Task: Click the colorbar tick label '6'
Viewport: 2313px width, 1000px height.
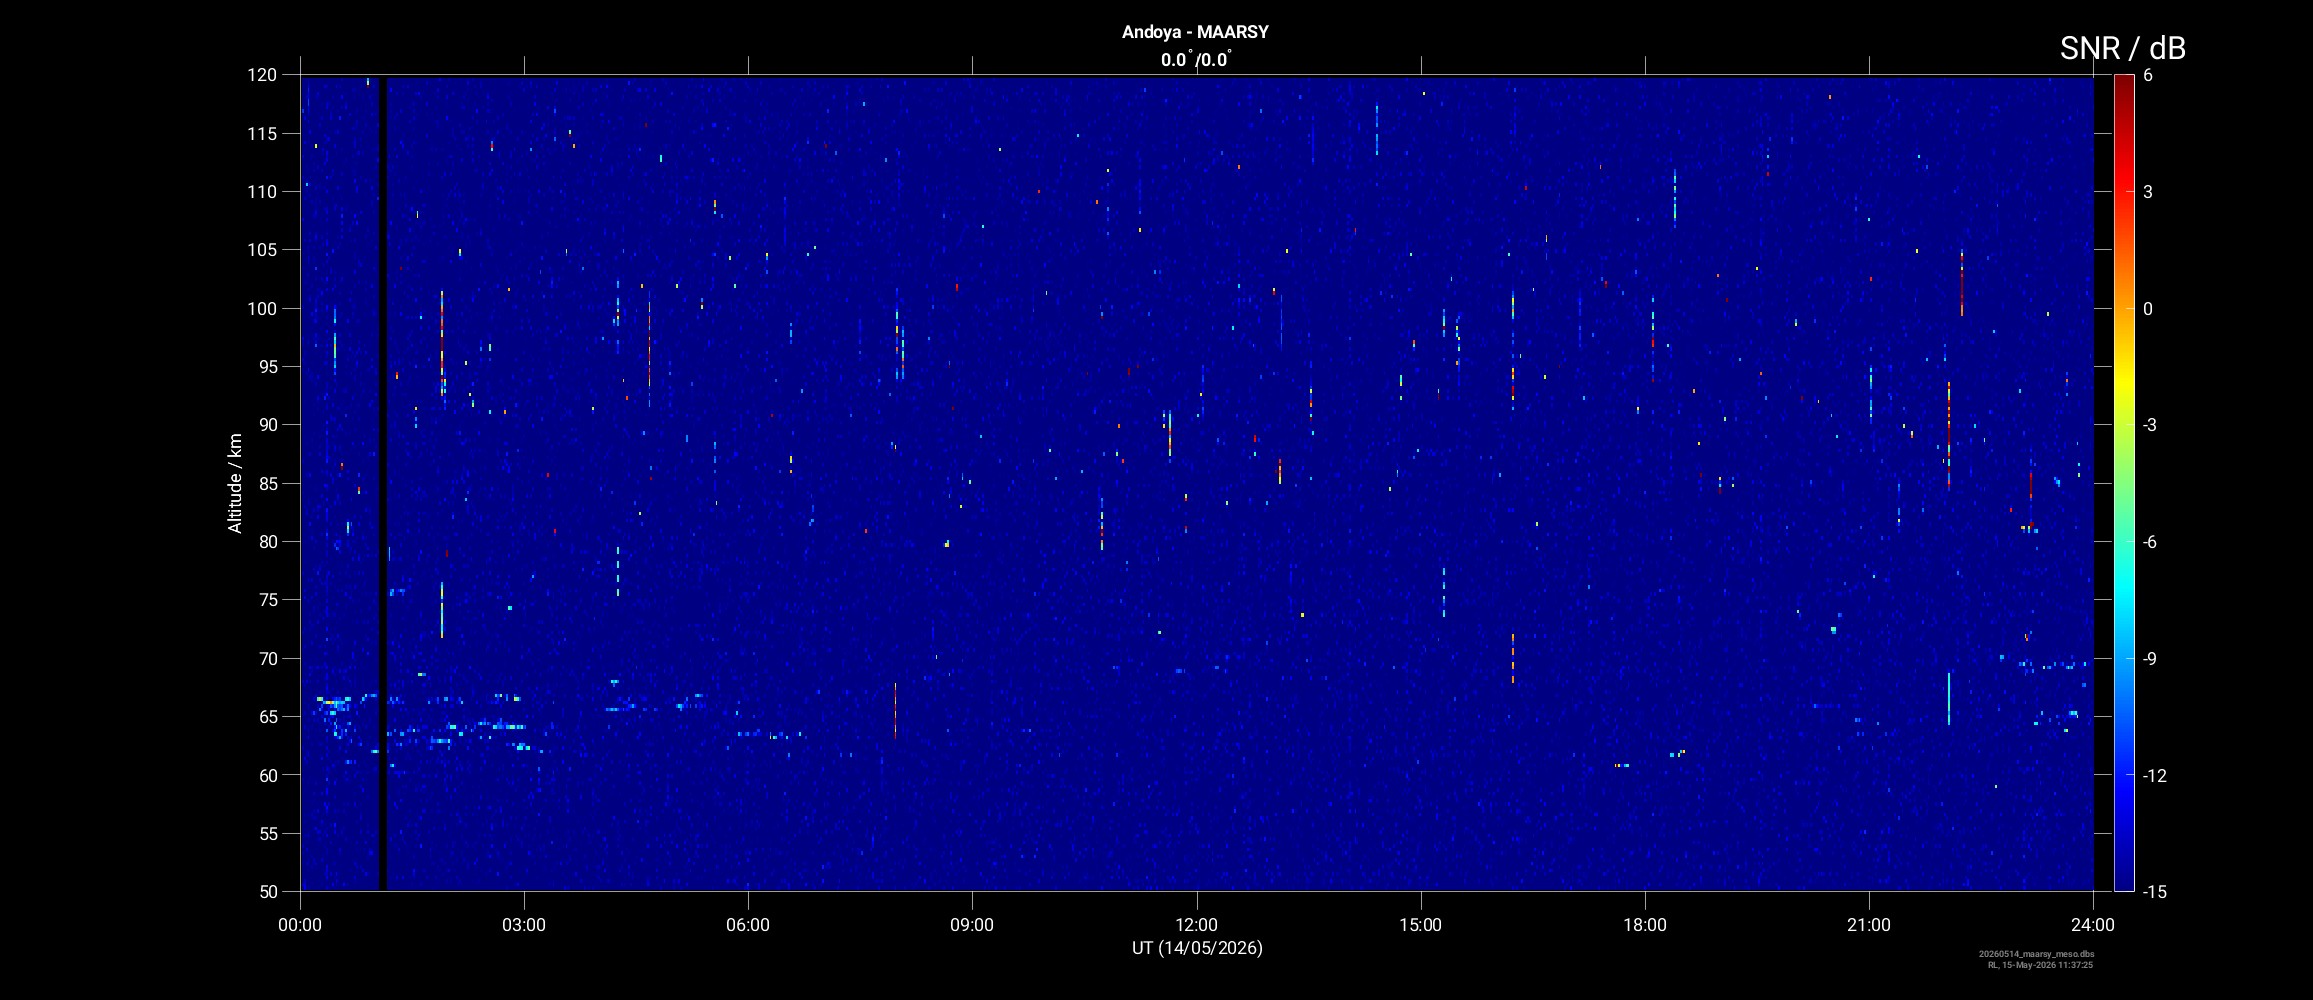Action: pos(2148,75)
